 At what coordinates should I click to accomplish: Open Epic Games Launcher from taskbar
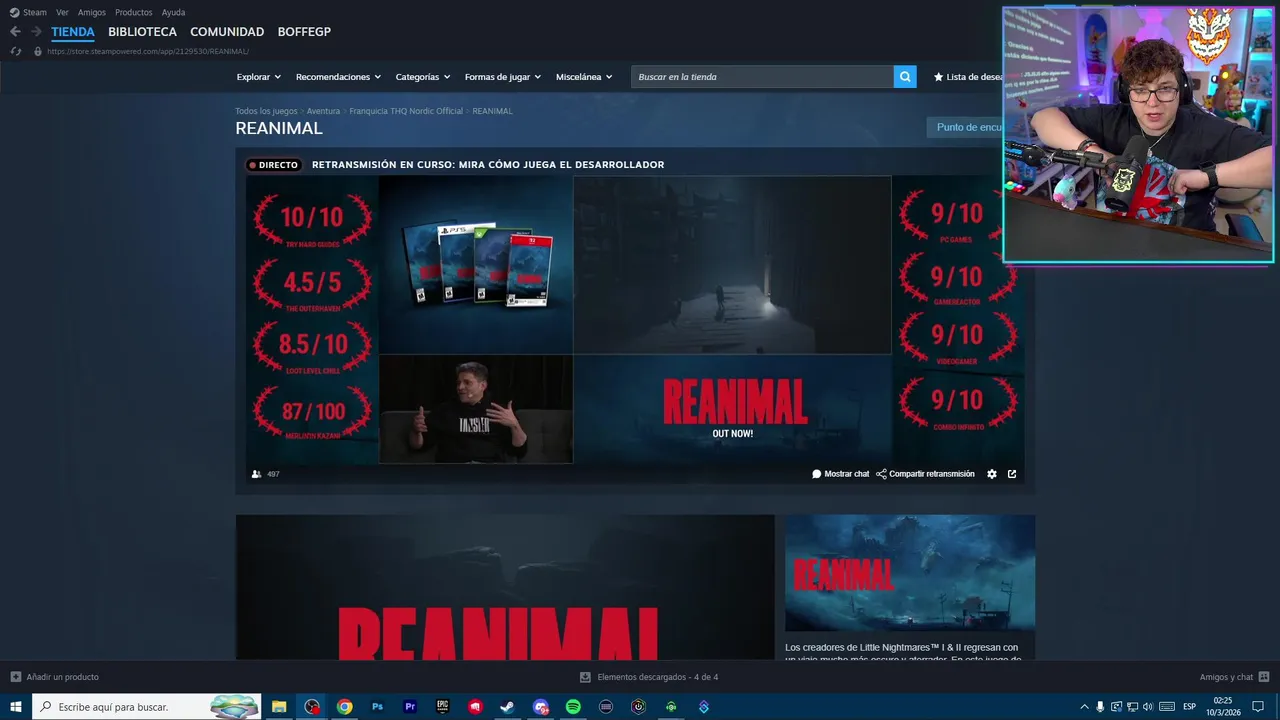click(442, 707)
